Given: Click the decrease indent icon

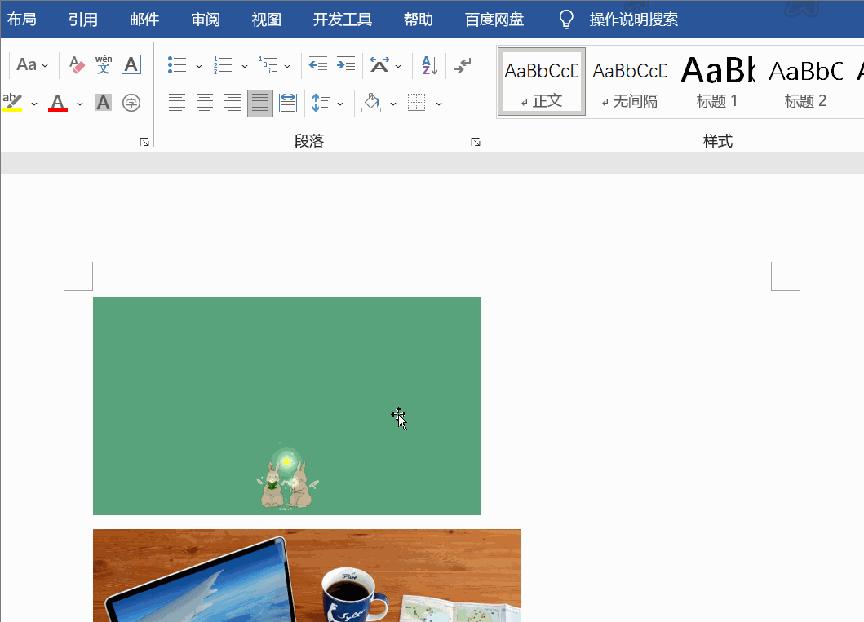Looking at the screenshot, I should (x=317, y=64).
